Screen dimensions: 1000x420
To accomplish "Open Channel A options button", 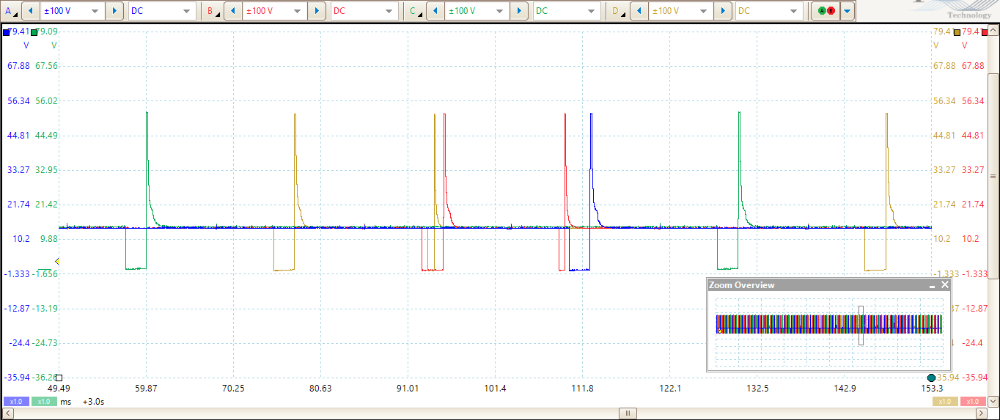I will coord(10,11).
